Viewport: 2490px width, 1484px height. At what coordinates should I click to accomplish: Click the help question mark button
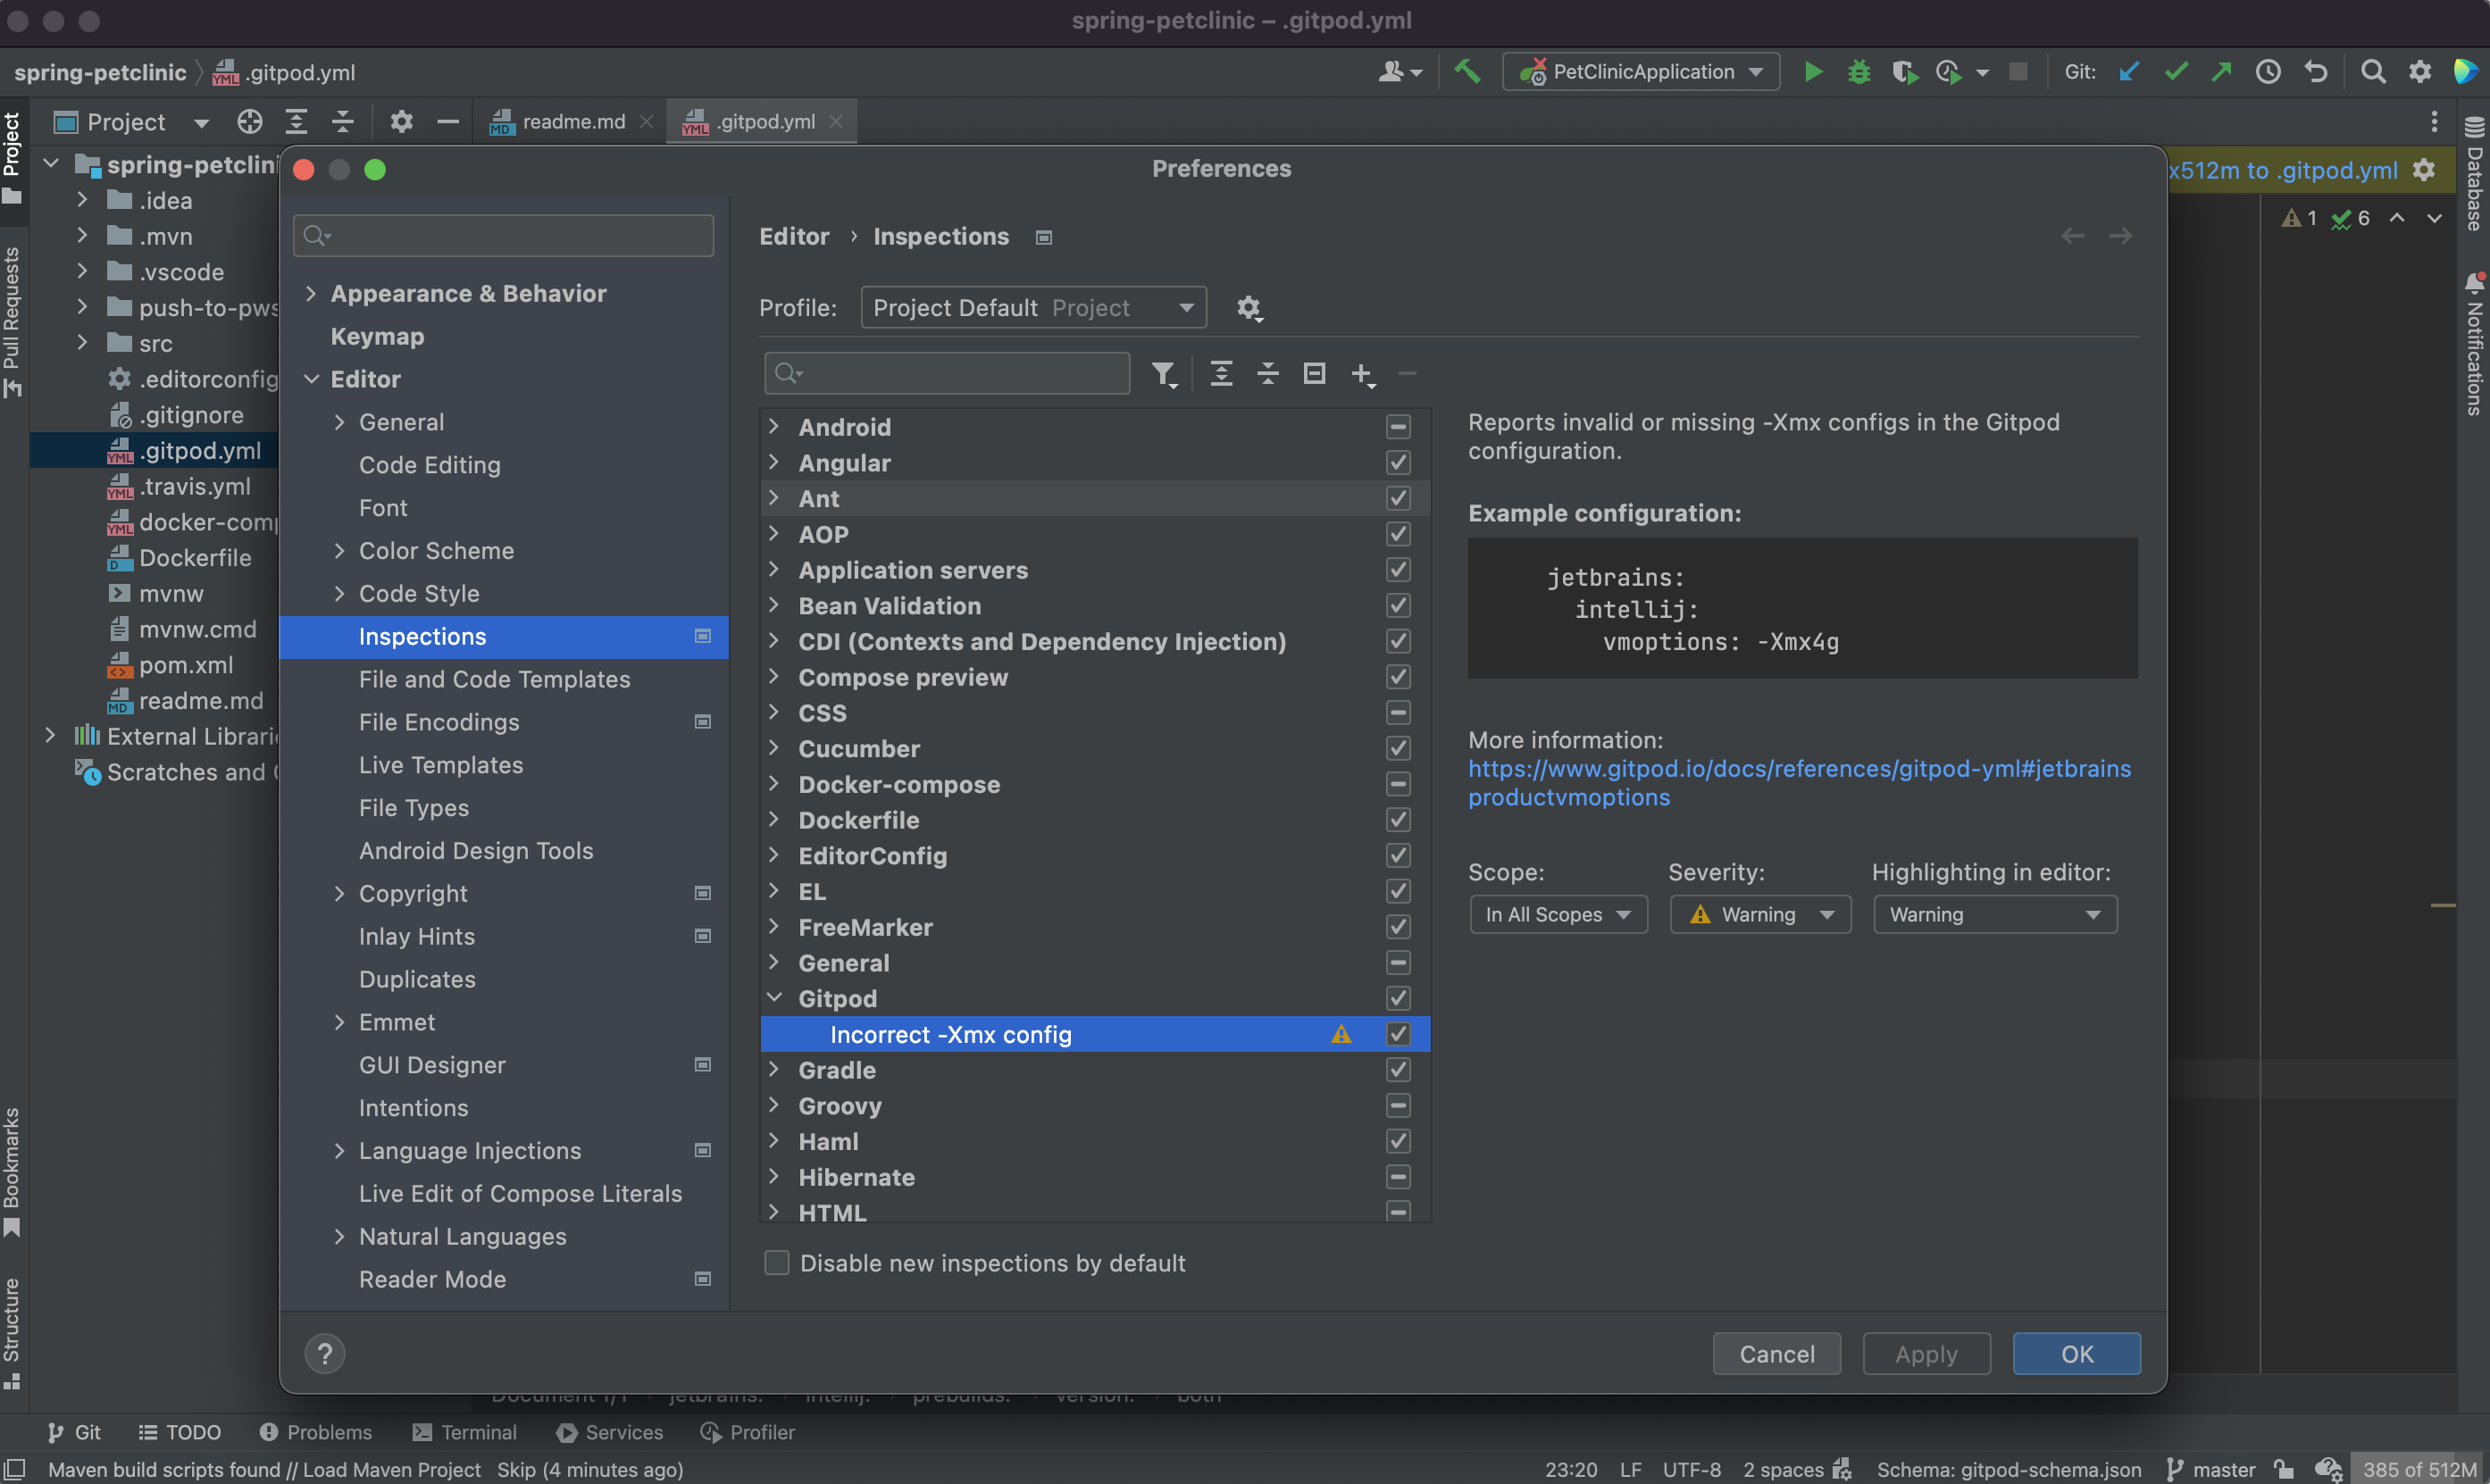[325, 1354]
